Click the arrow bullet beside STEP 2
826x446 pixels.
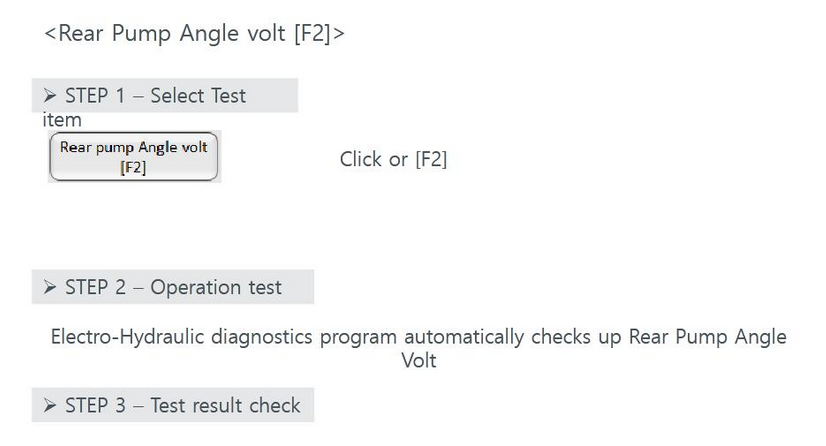click(50, 288)
